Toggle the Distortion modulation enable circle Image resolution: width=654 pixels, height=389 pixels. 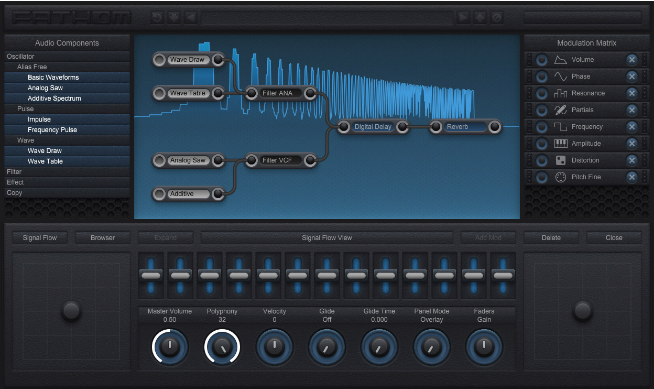tap(541, 160)
